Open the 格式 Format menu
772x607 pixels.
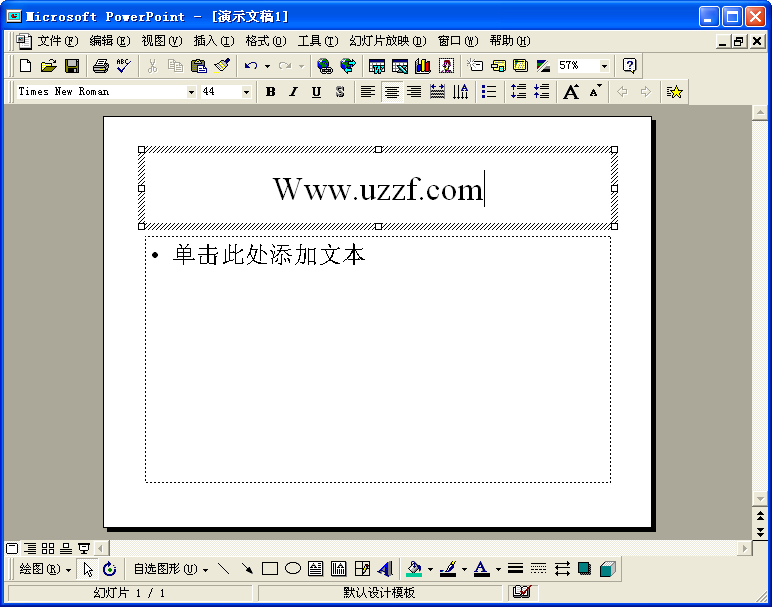pyautogui.click(x=266, y=41)
